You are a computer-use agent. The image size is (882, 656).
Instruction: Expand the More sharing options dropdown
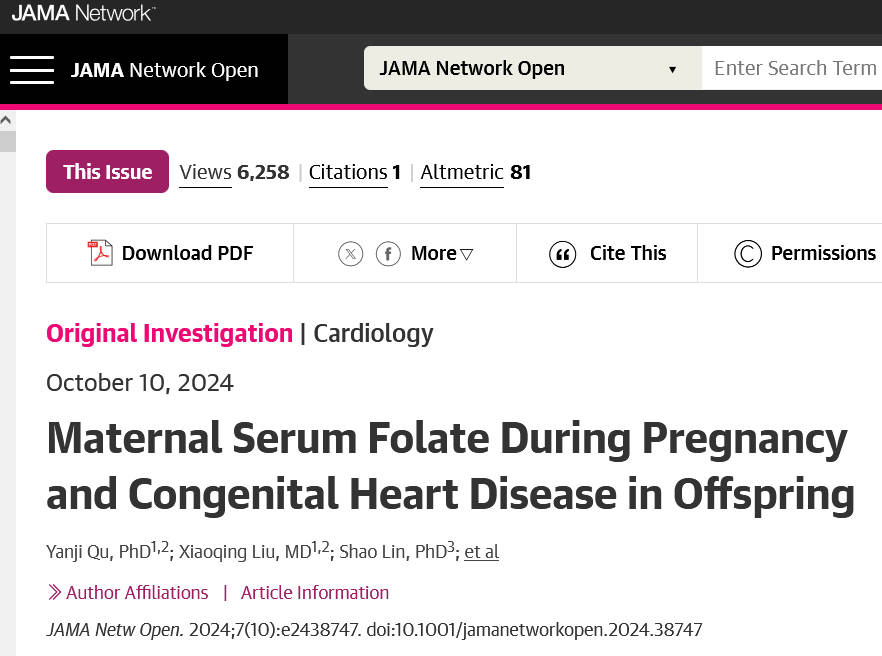[442, 253]
